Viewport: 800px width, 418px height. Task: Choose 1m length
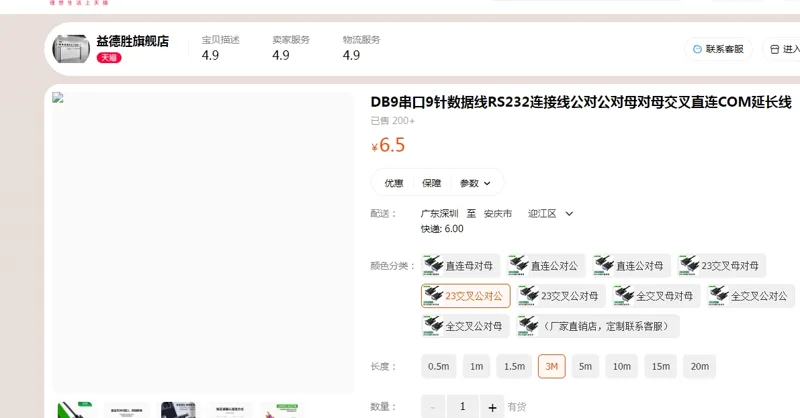(477, 366)
